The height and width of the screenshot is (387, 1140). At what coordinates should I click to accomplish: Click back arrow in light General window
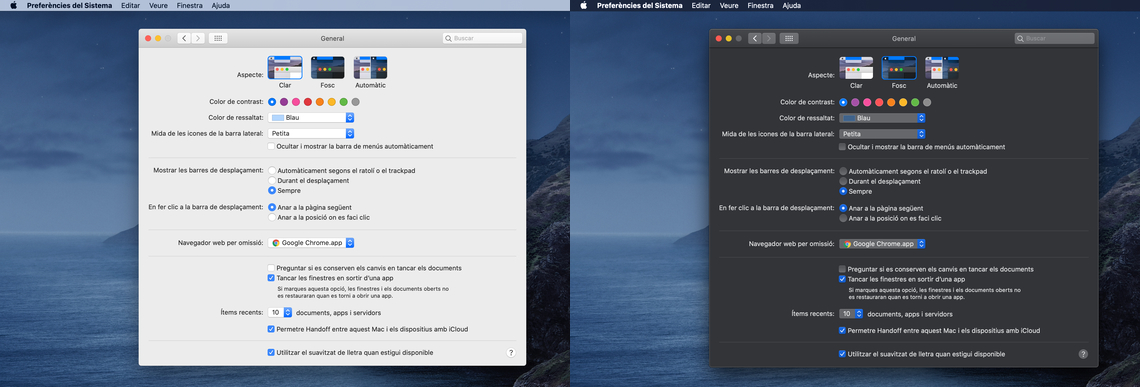(183, 38)
